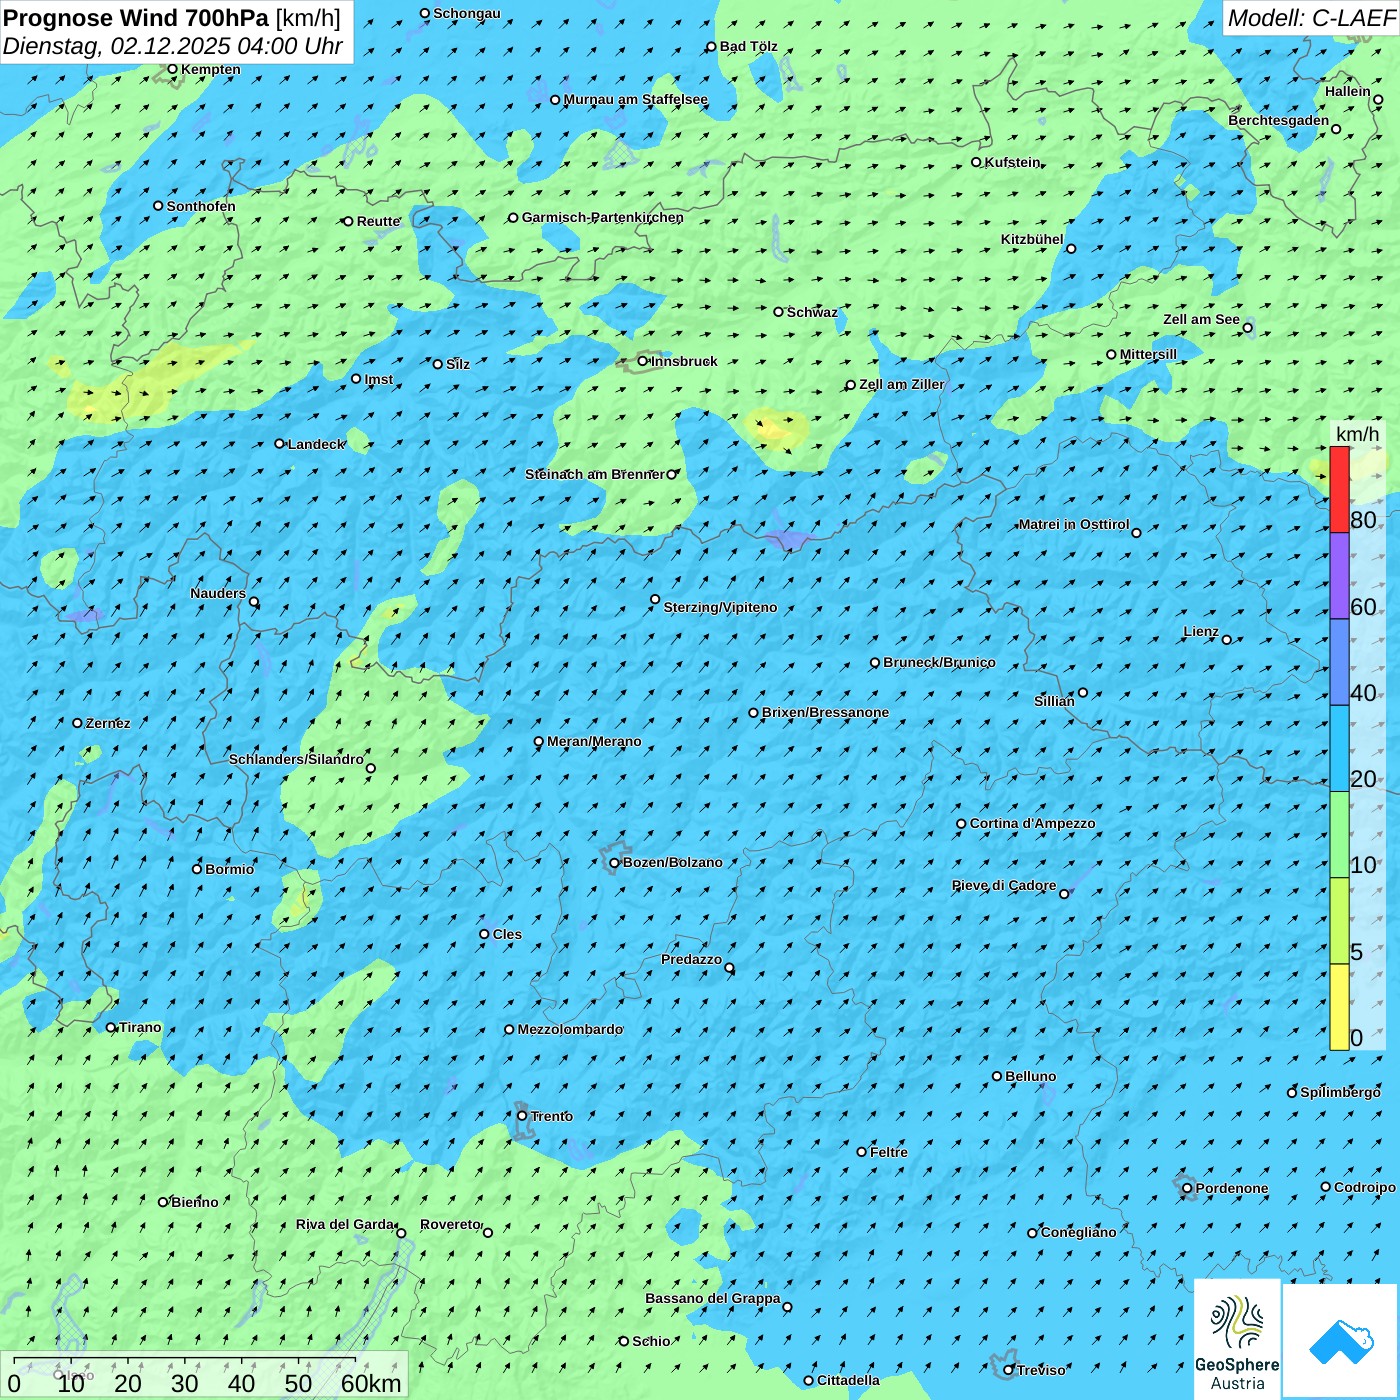The width and height of the screenshot is (1400, 1400).
Task: Click the Lienz label
Action: click(x=1201, y=631)
